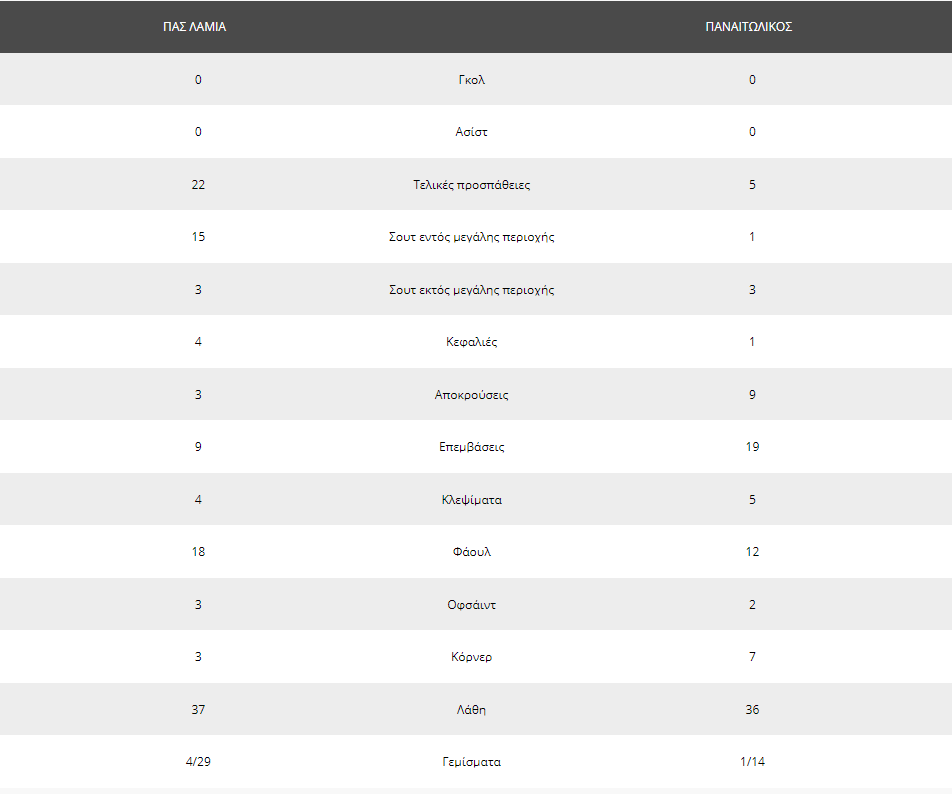Select the 4/29 crosses value

pos(199,762)
